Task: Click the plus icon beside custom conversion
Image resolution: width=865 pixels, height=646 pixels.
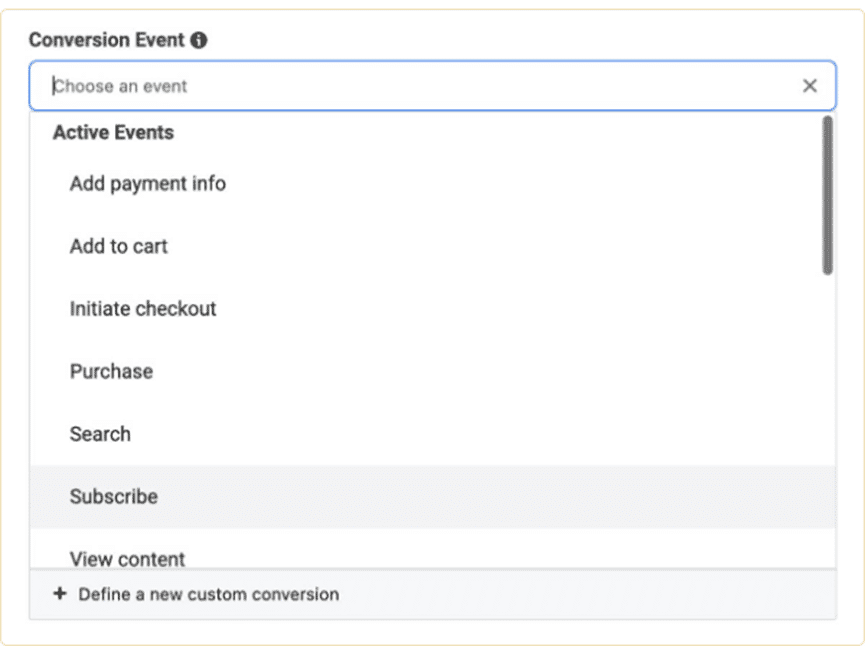Action: 59,594
